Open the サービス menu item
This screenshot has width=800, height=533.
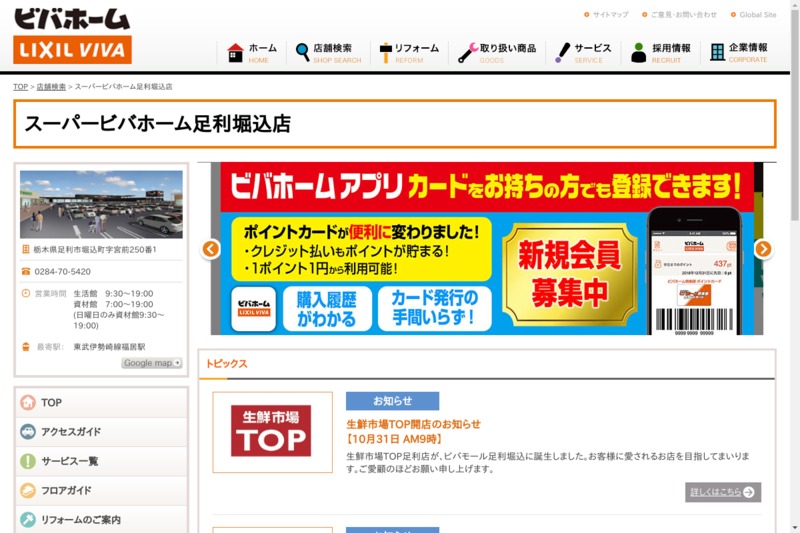[x=583, y=53]
